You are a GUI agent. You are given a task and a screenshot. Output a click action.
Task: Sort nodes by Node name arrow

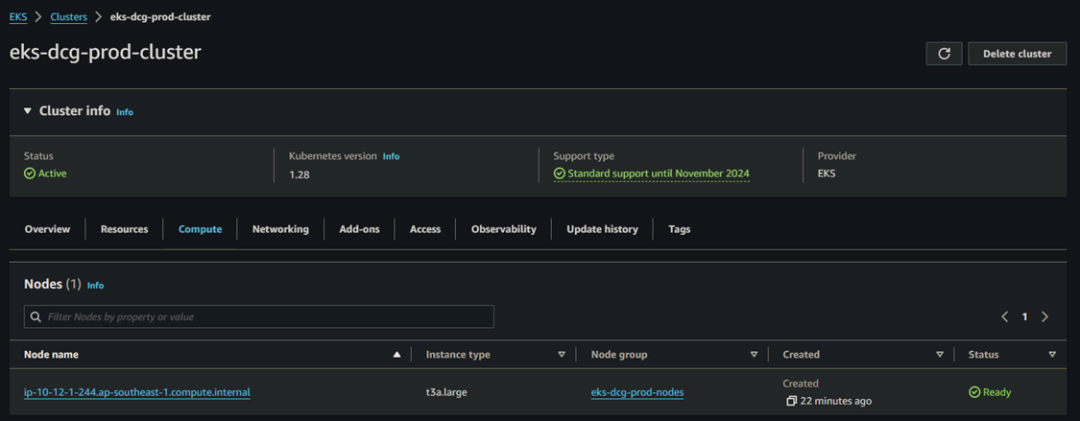[397, 354]
